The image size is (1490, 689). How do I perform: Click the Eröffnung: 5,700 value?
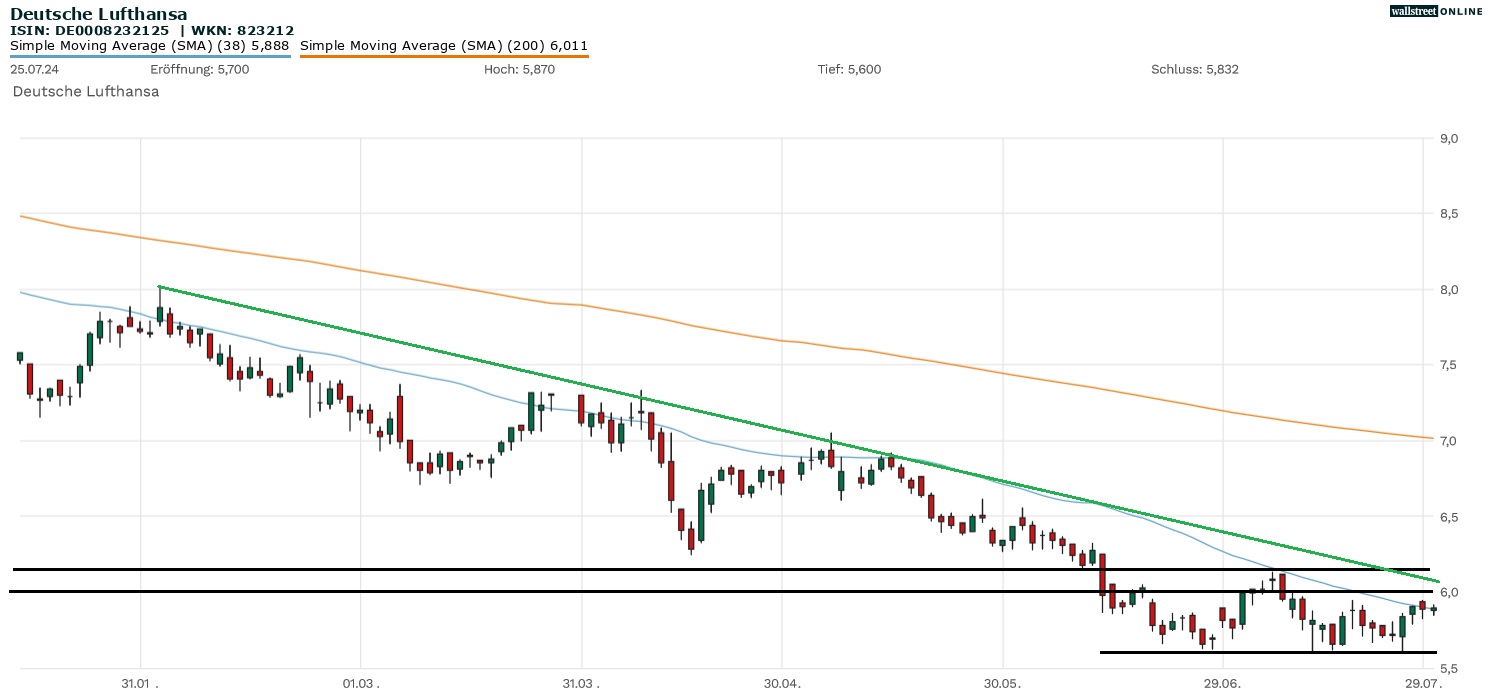click(199, 69)
